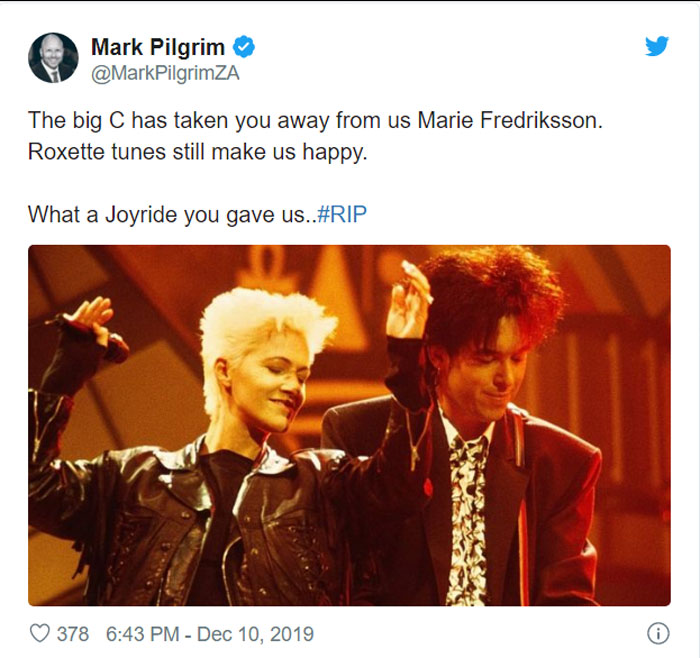
Task: Like the tweet with the heart icon
Action: point(39,633)
